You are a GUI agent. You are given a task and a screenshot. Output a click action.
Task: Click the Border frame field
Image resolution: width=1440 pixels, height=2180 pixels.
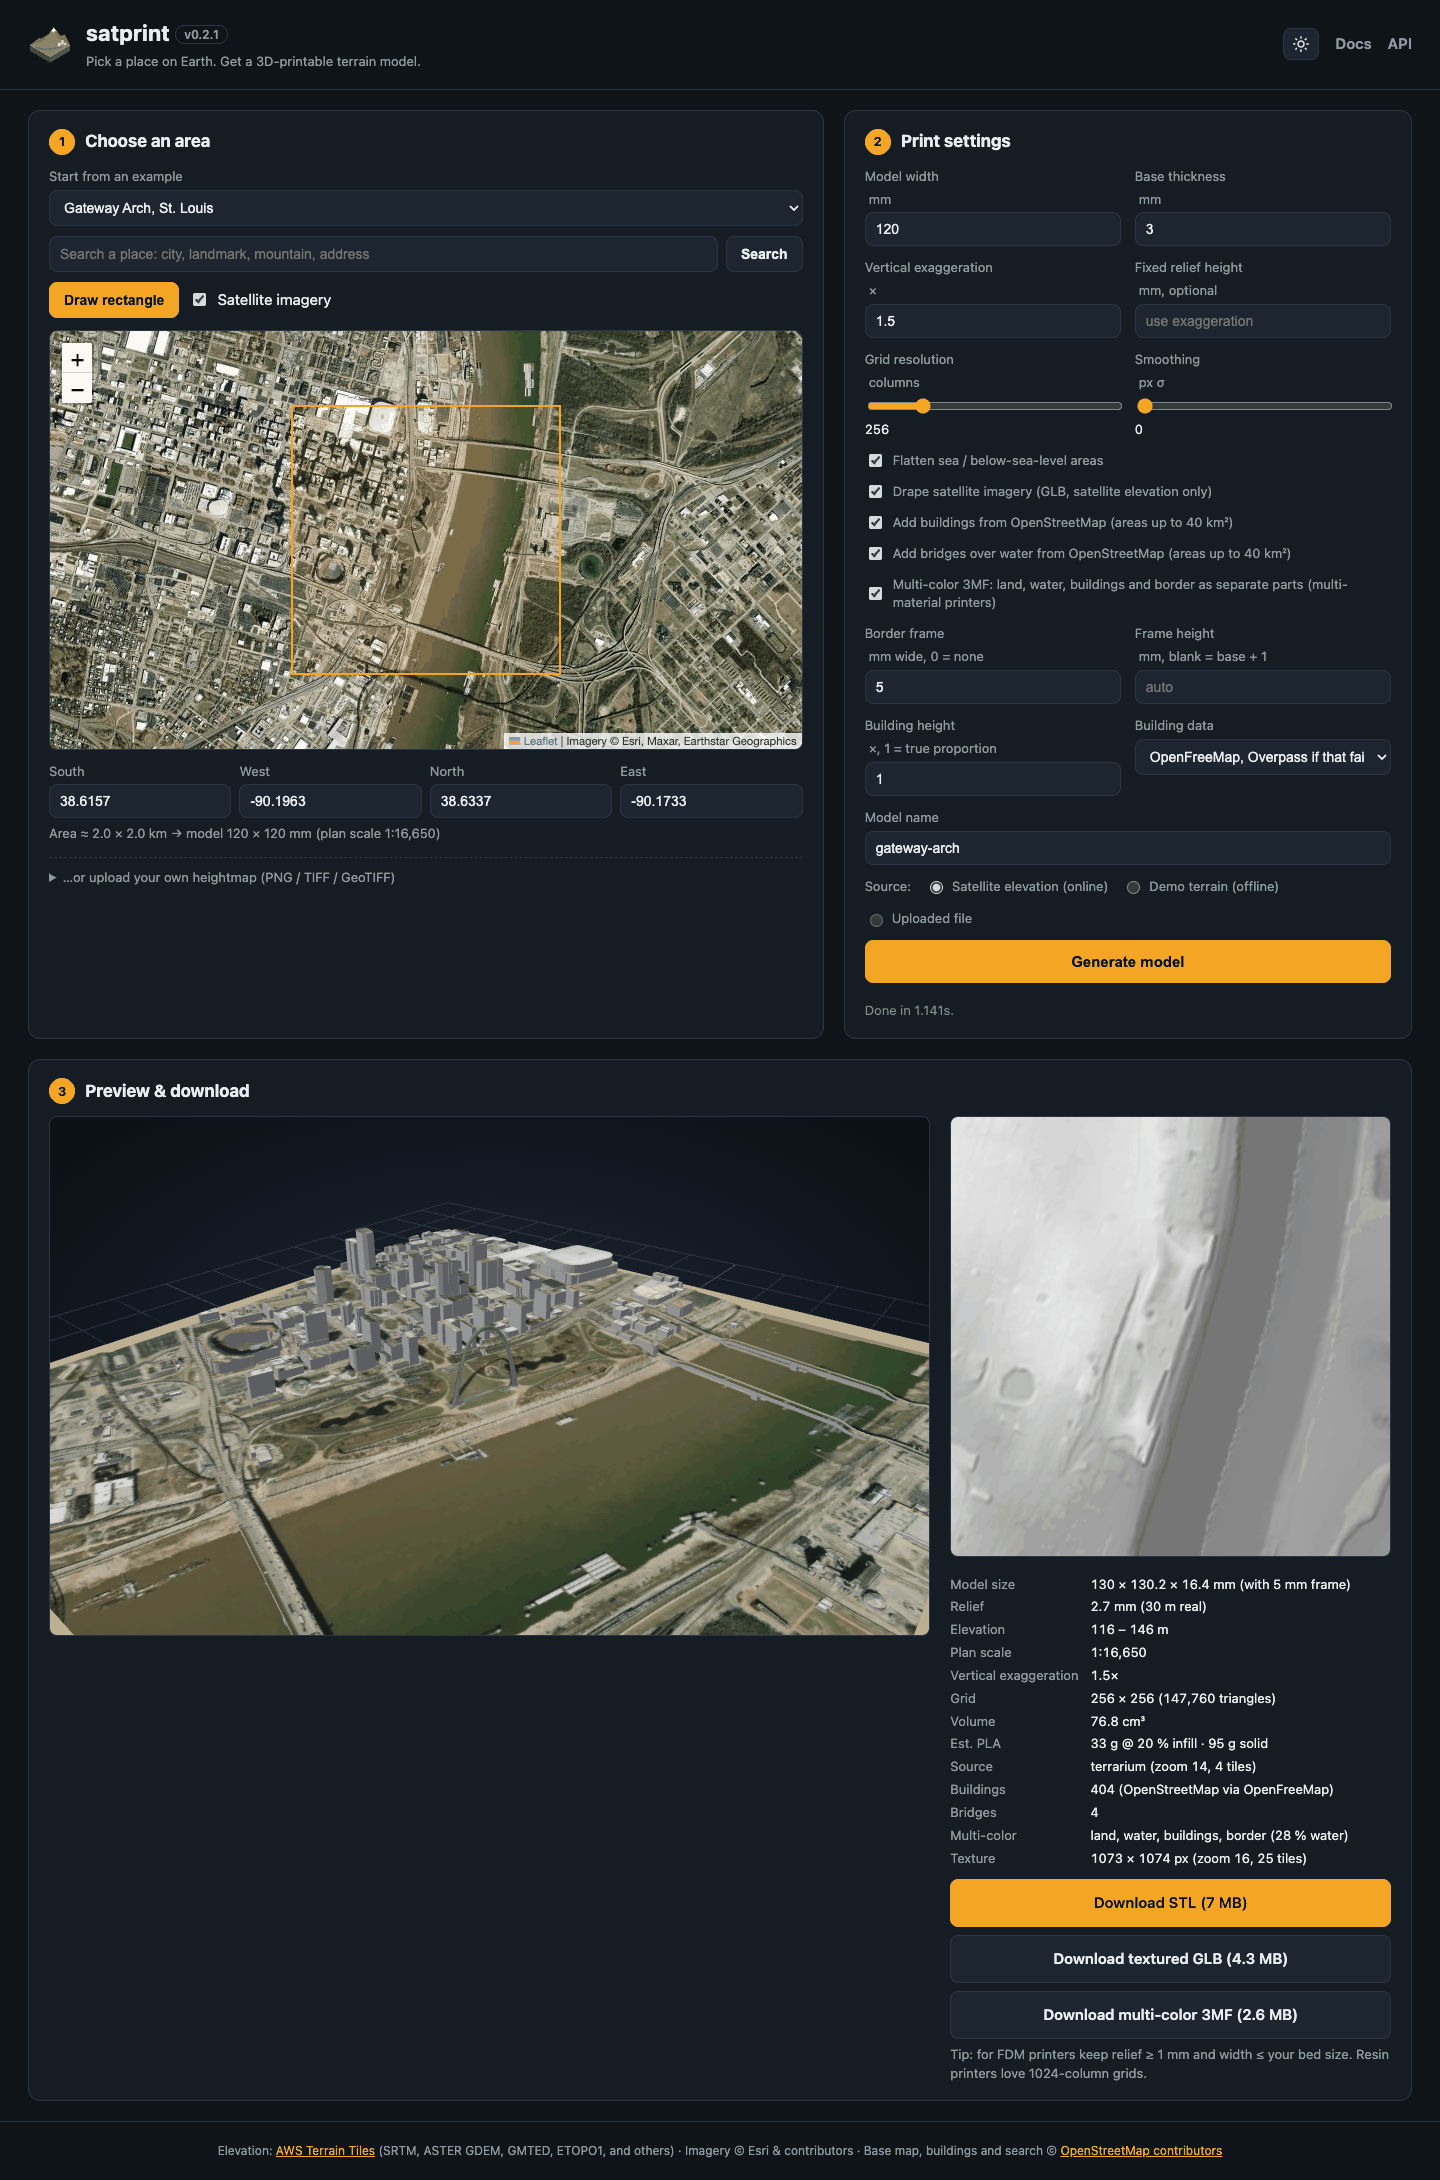(x=992, y=687)
